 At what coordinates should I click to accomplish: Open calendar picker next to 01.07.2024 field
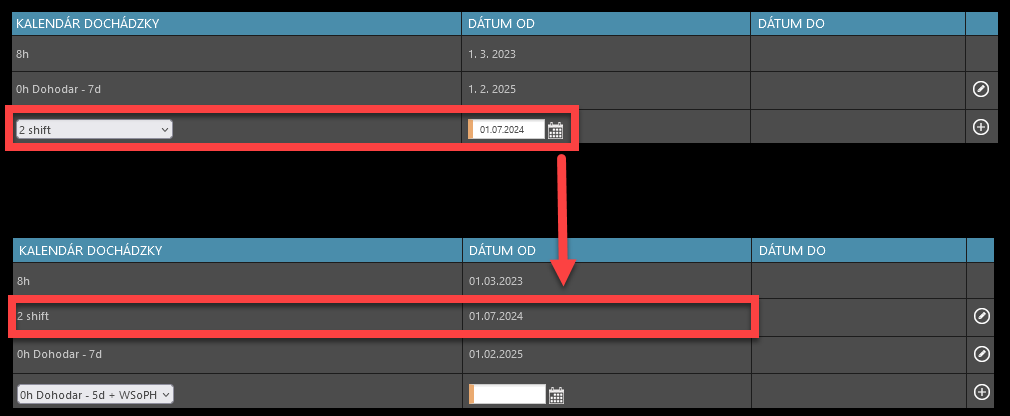(x=556, y=130)
